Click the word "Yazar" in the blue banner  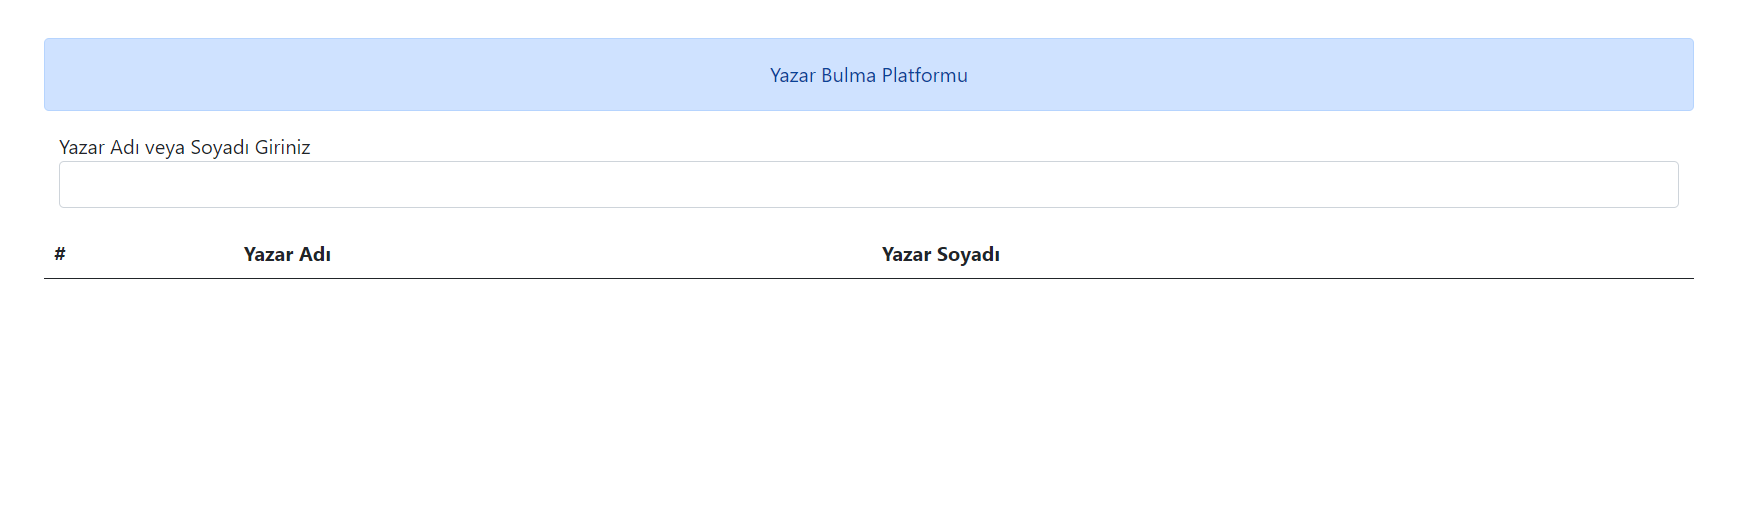point(793,75)
